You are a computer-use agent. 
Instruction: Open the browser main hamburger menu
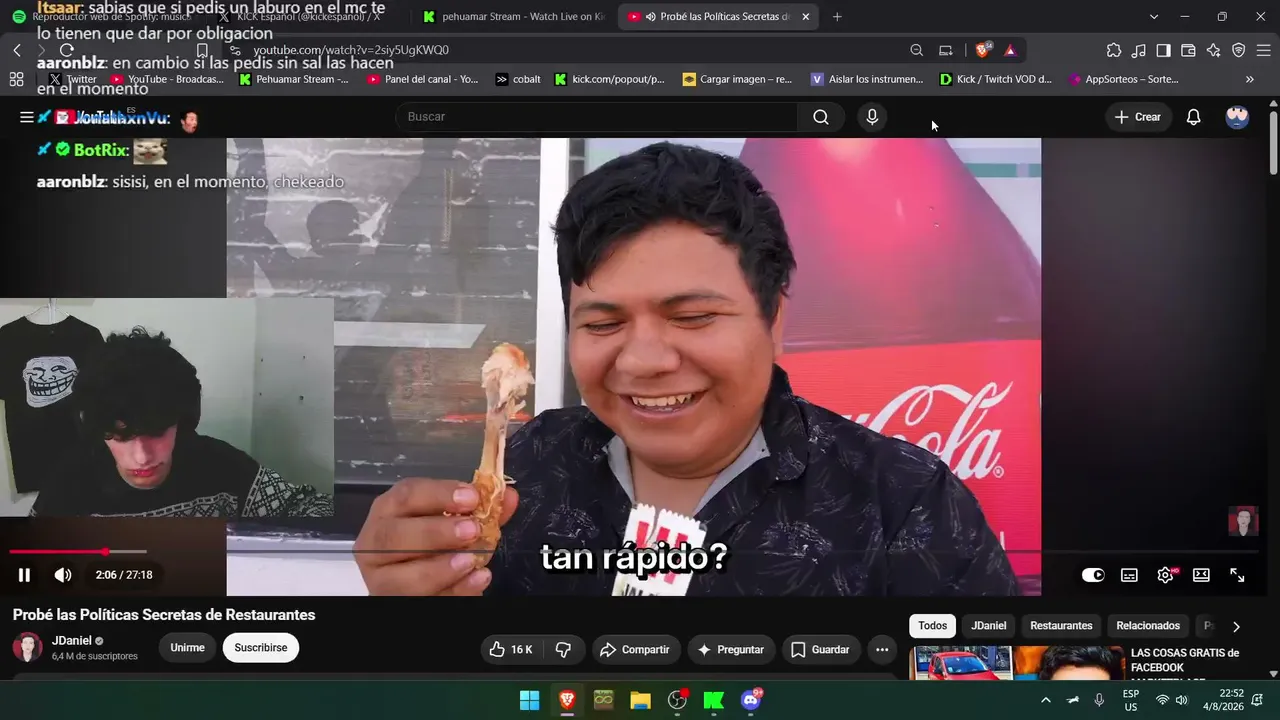coord(1263,50)
